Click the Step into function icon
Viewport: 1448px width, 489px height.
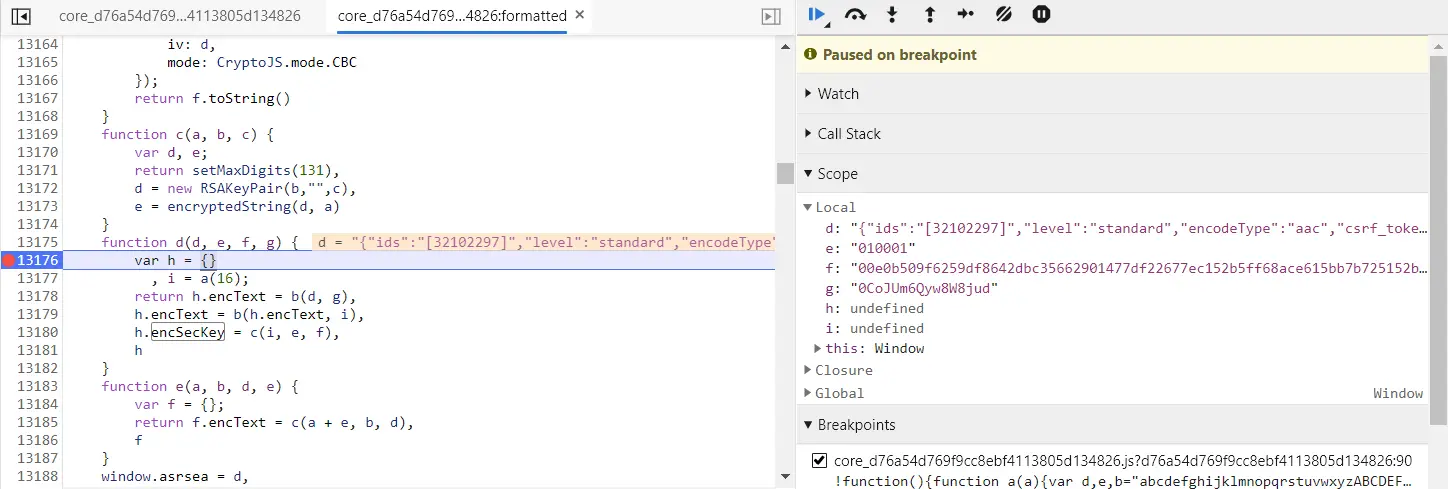pos(892,15)
